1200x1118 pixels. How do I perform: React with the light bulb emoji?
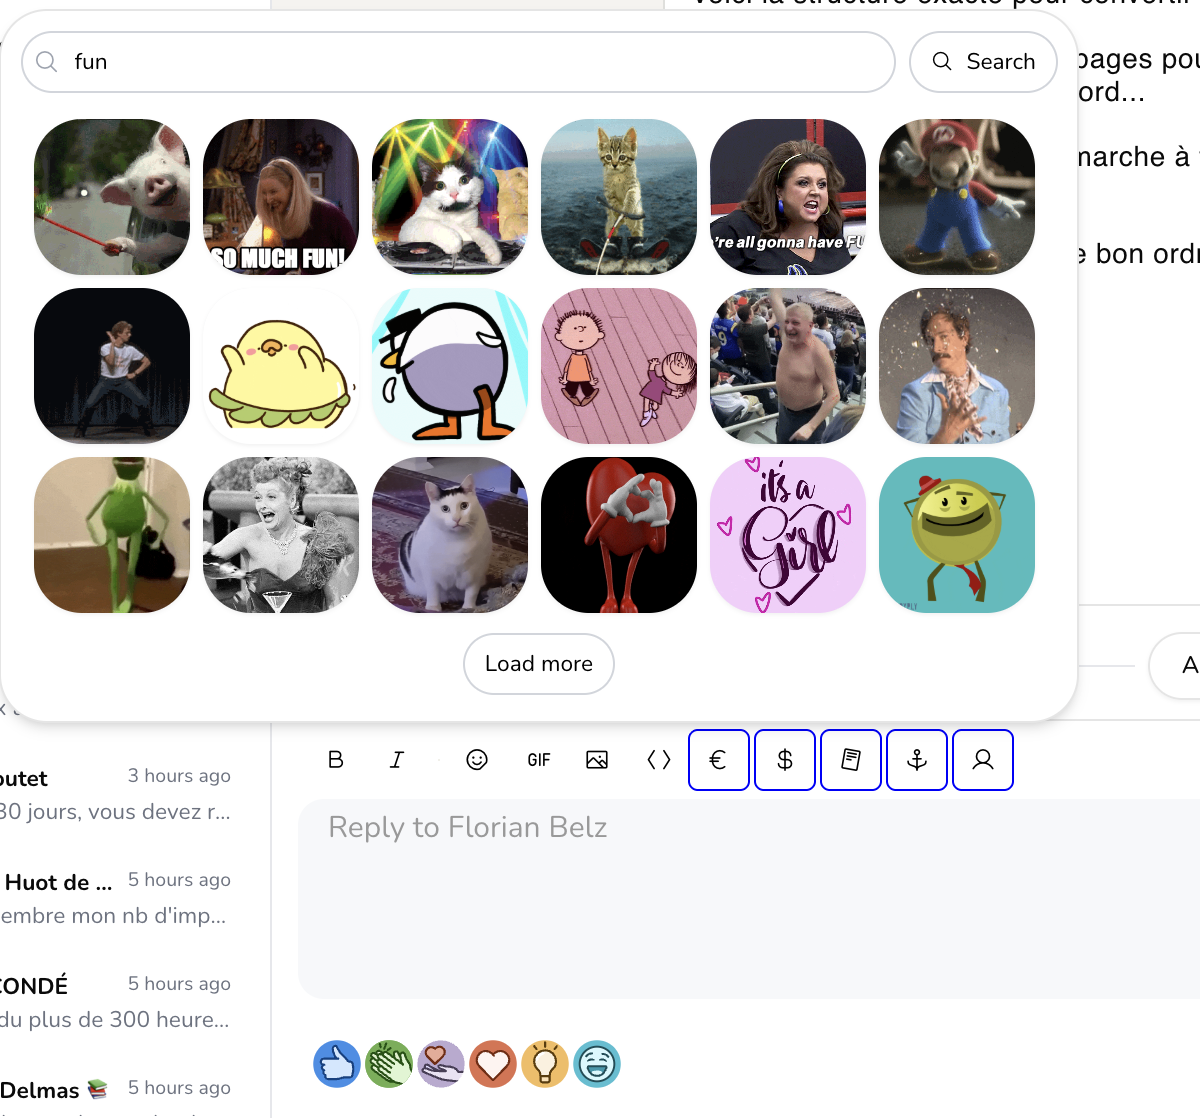(545, 1064)
